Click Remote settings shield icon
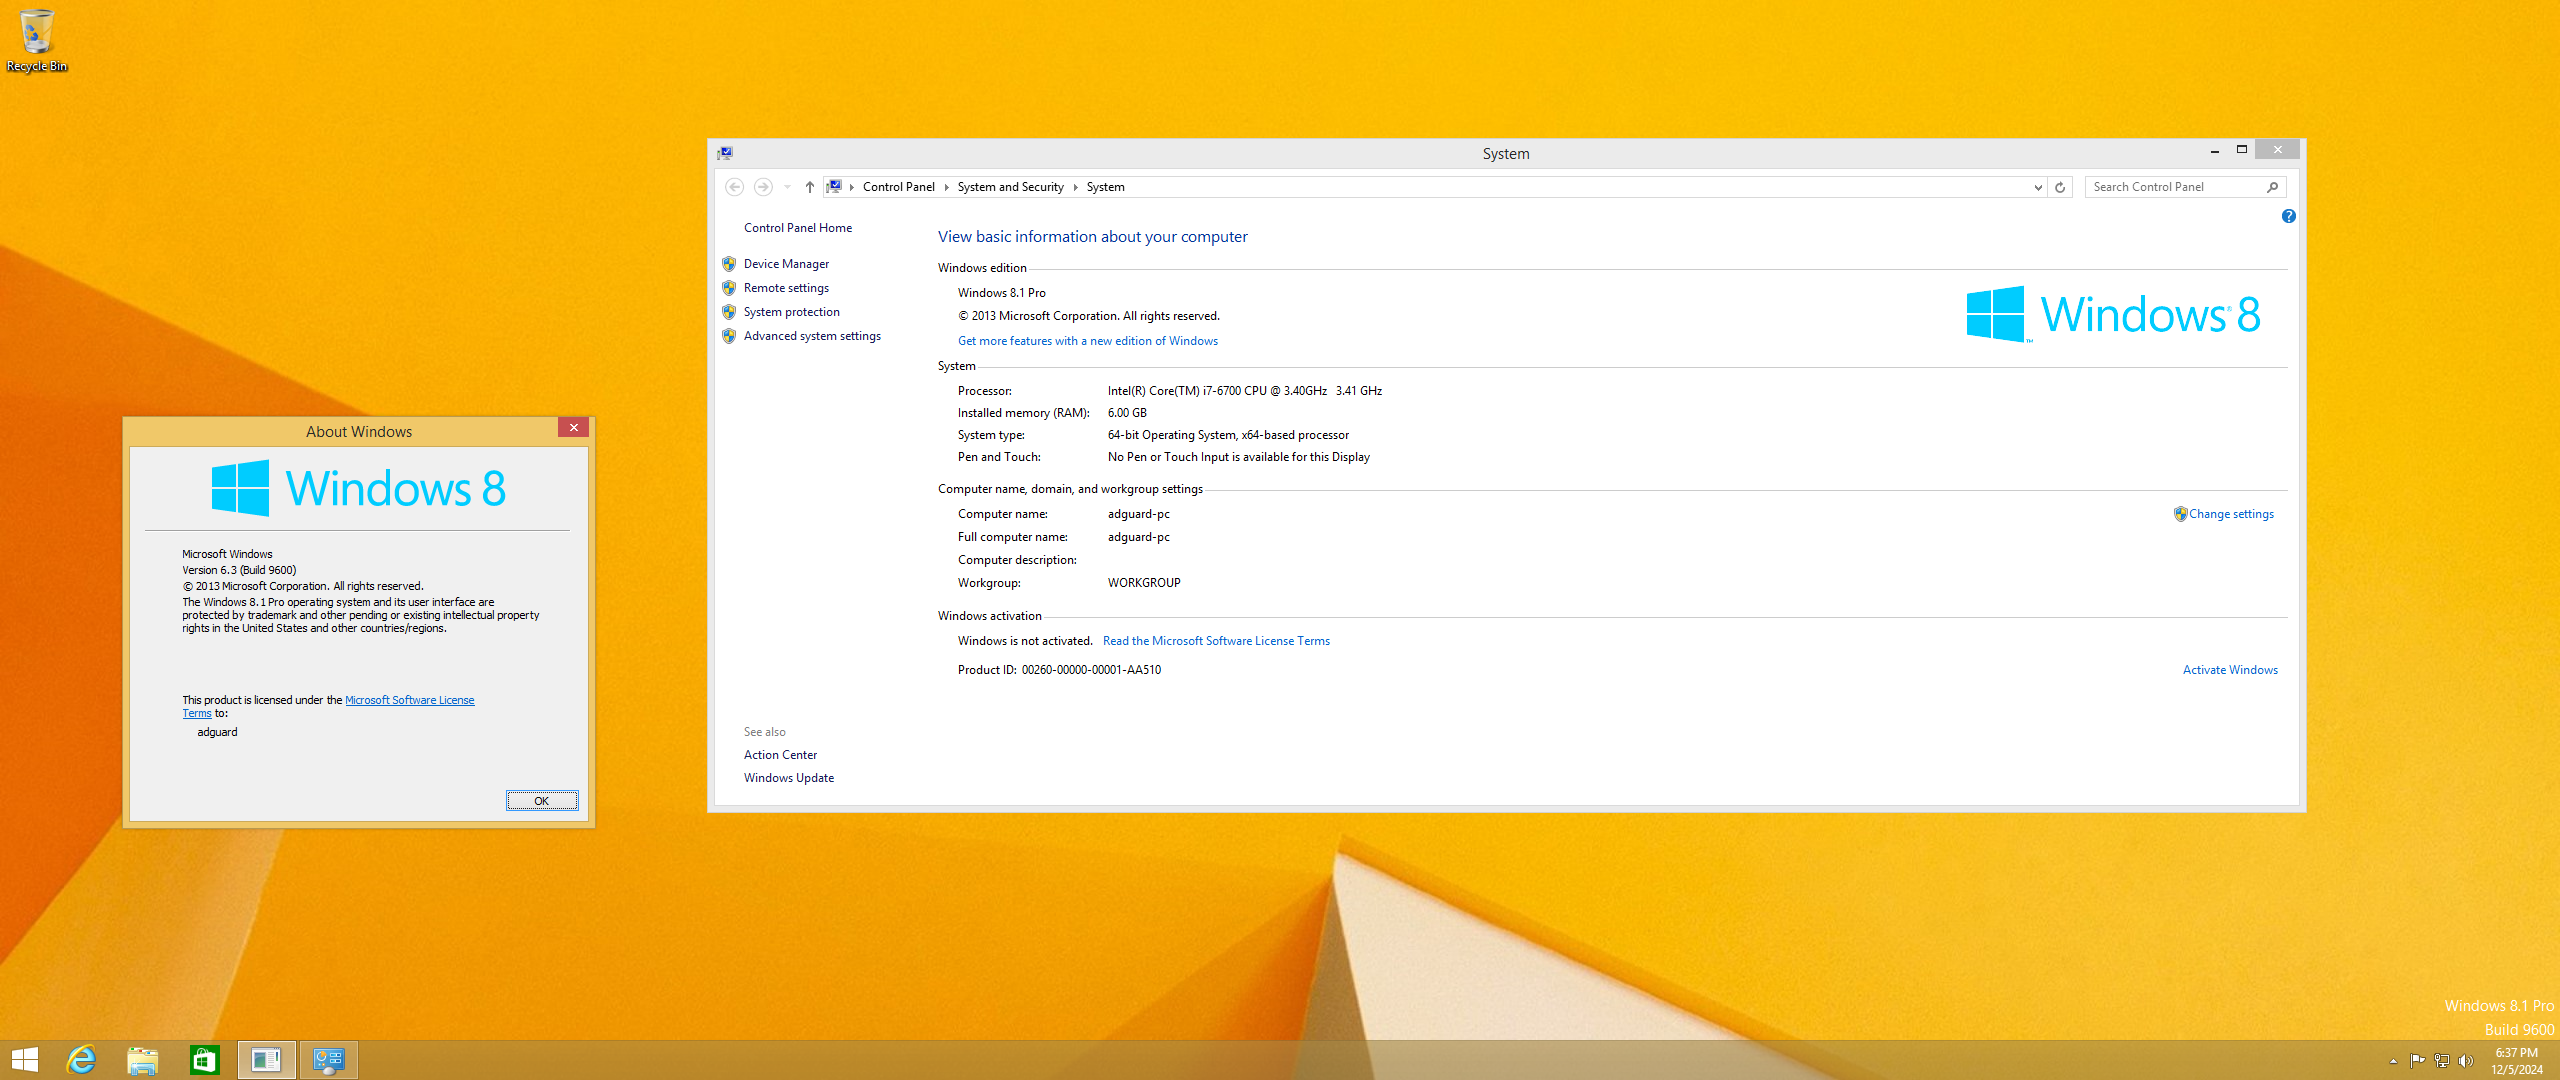The height and width of the screenshot is (1080, 2560). coord(729,288)
